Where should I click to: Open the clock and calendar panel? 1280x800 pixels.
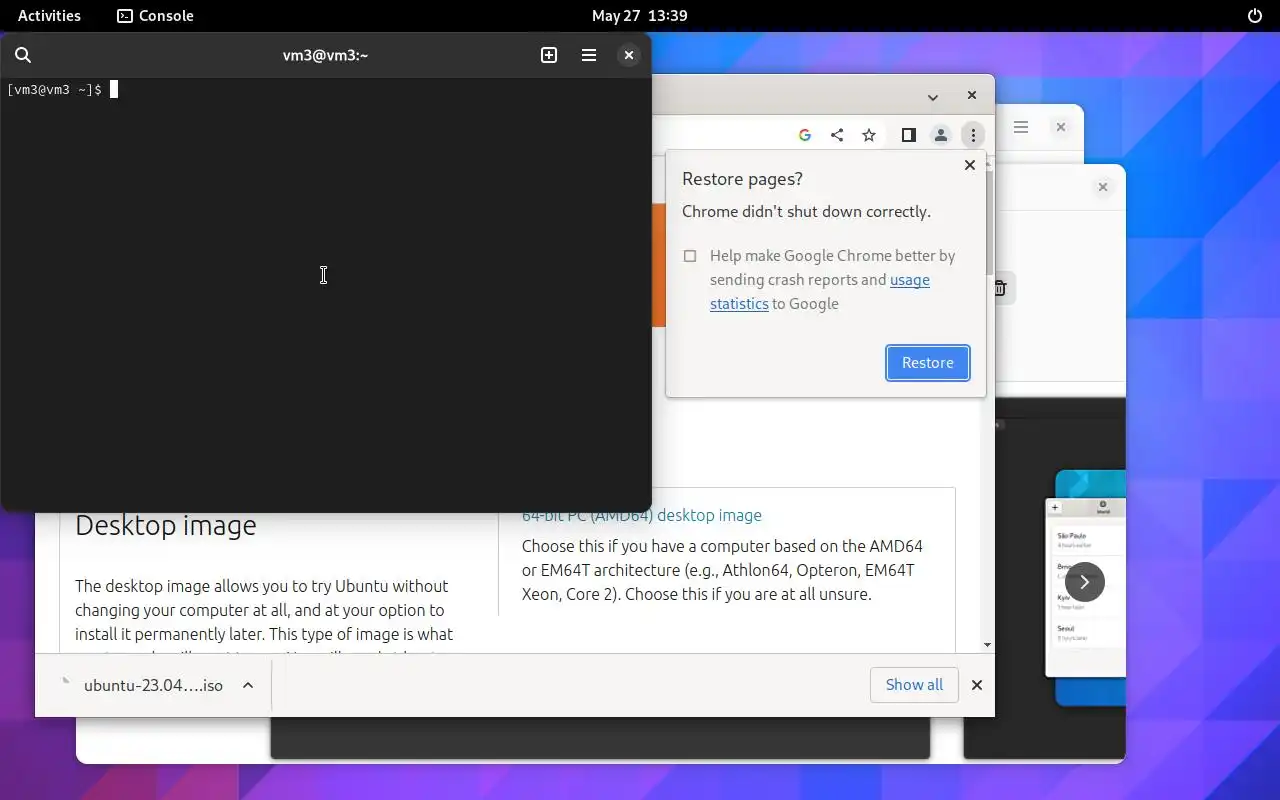640,15
